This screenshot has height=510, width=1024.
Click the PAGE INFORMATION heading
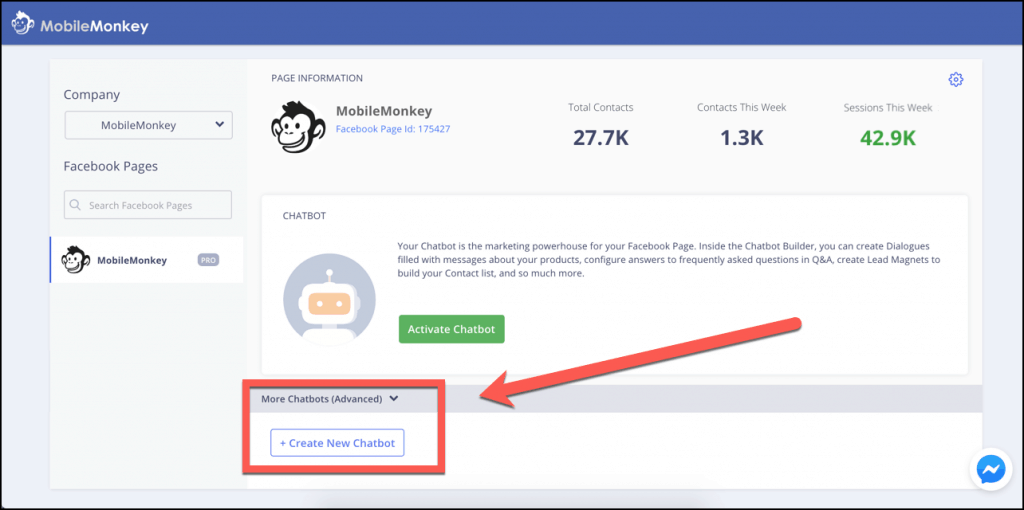click(317, 78)
